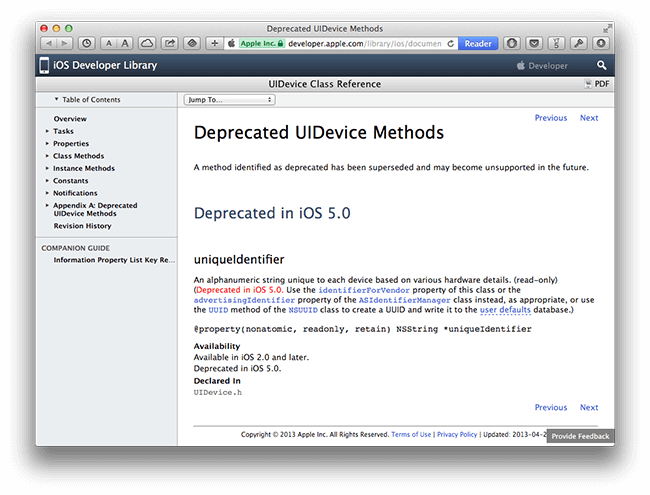Download the PDF version
650x495 pixels.
coord(597,84)
